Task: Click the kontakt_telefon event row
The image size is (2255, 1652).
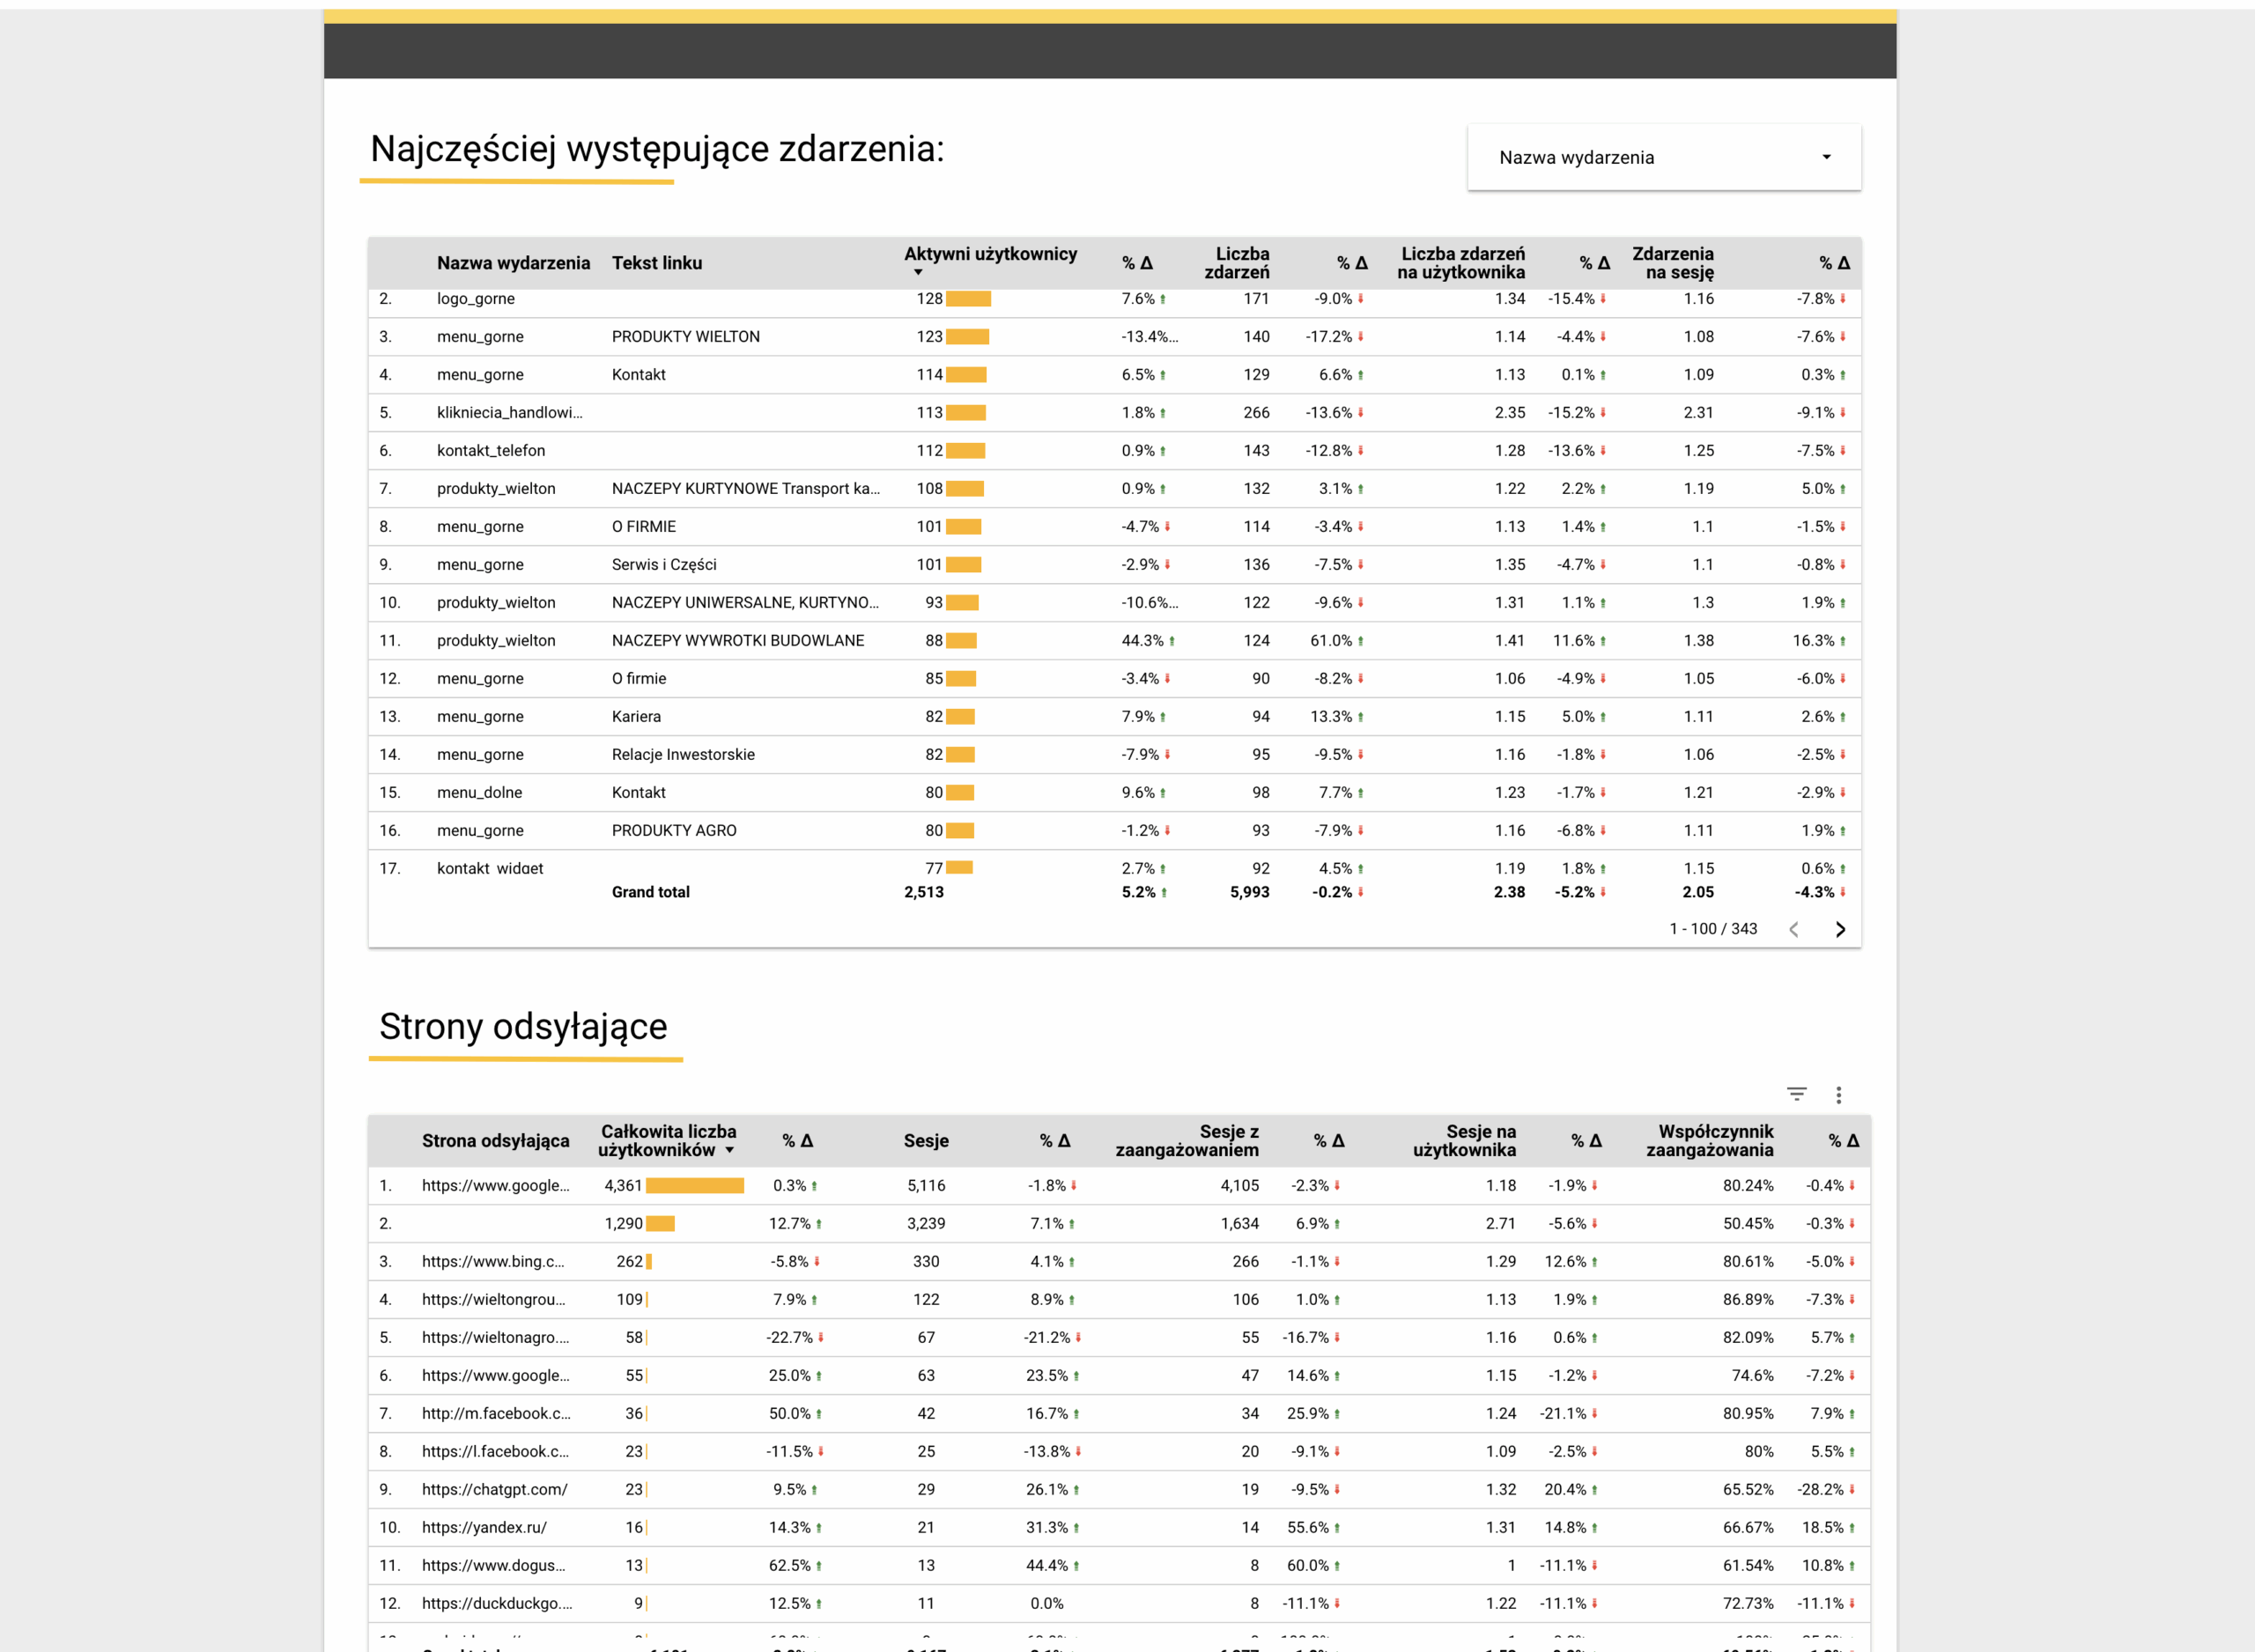Action: [x=491, y=451]
